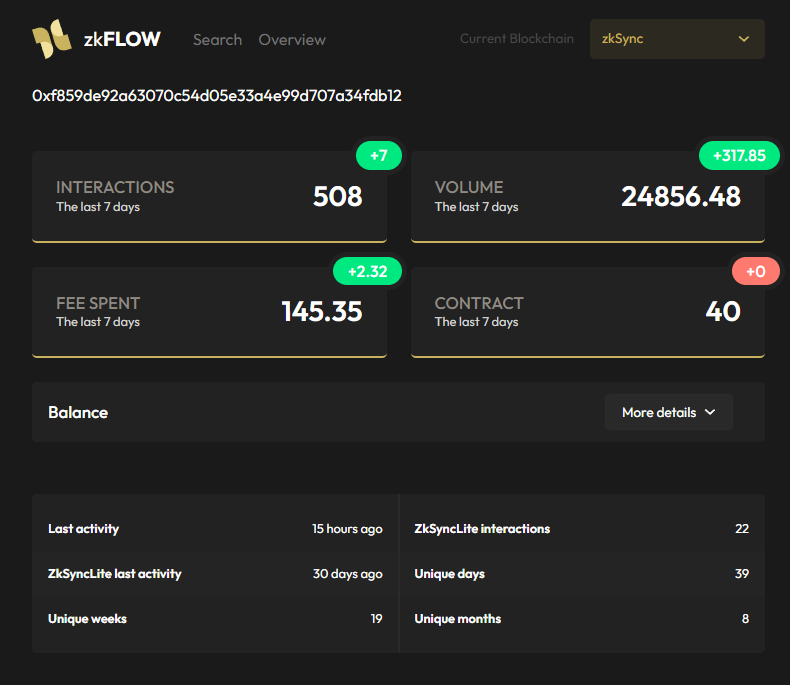Image resolution: width=790 pixels, height=685 pixels.
Task: Click the Unique days label
Action: (x=449, y=574)
